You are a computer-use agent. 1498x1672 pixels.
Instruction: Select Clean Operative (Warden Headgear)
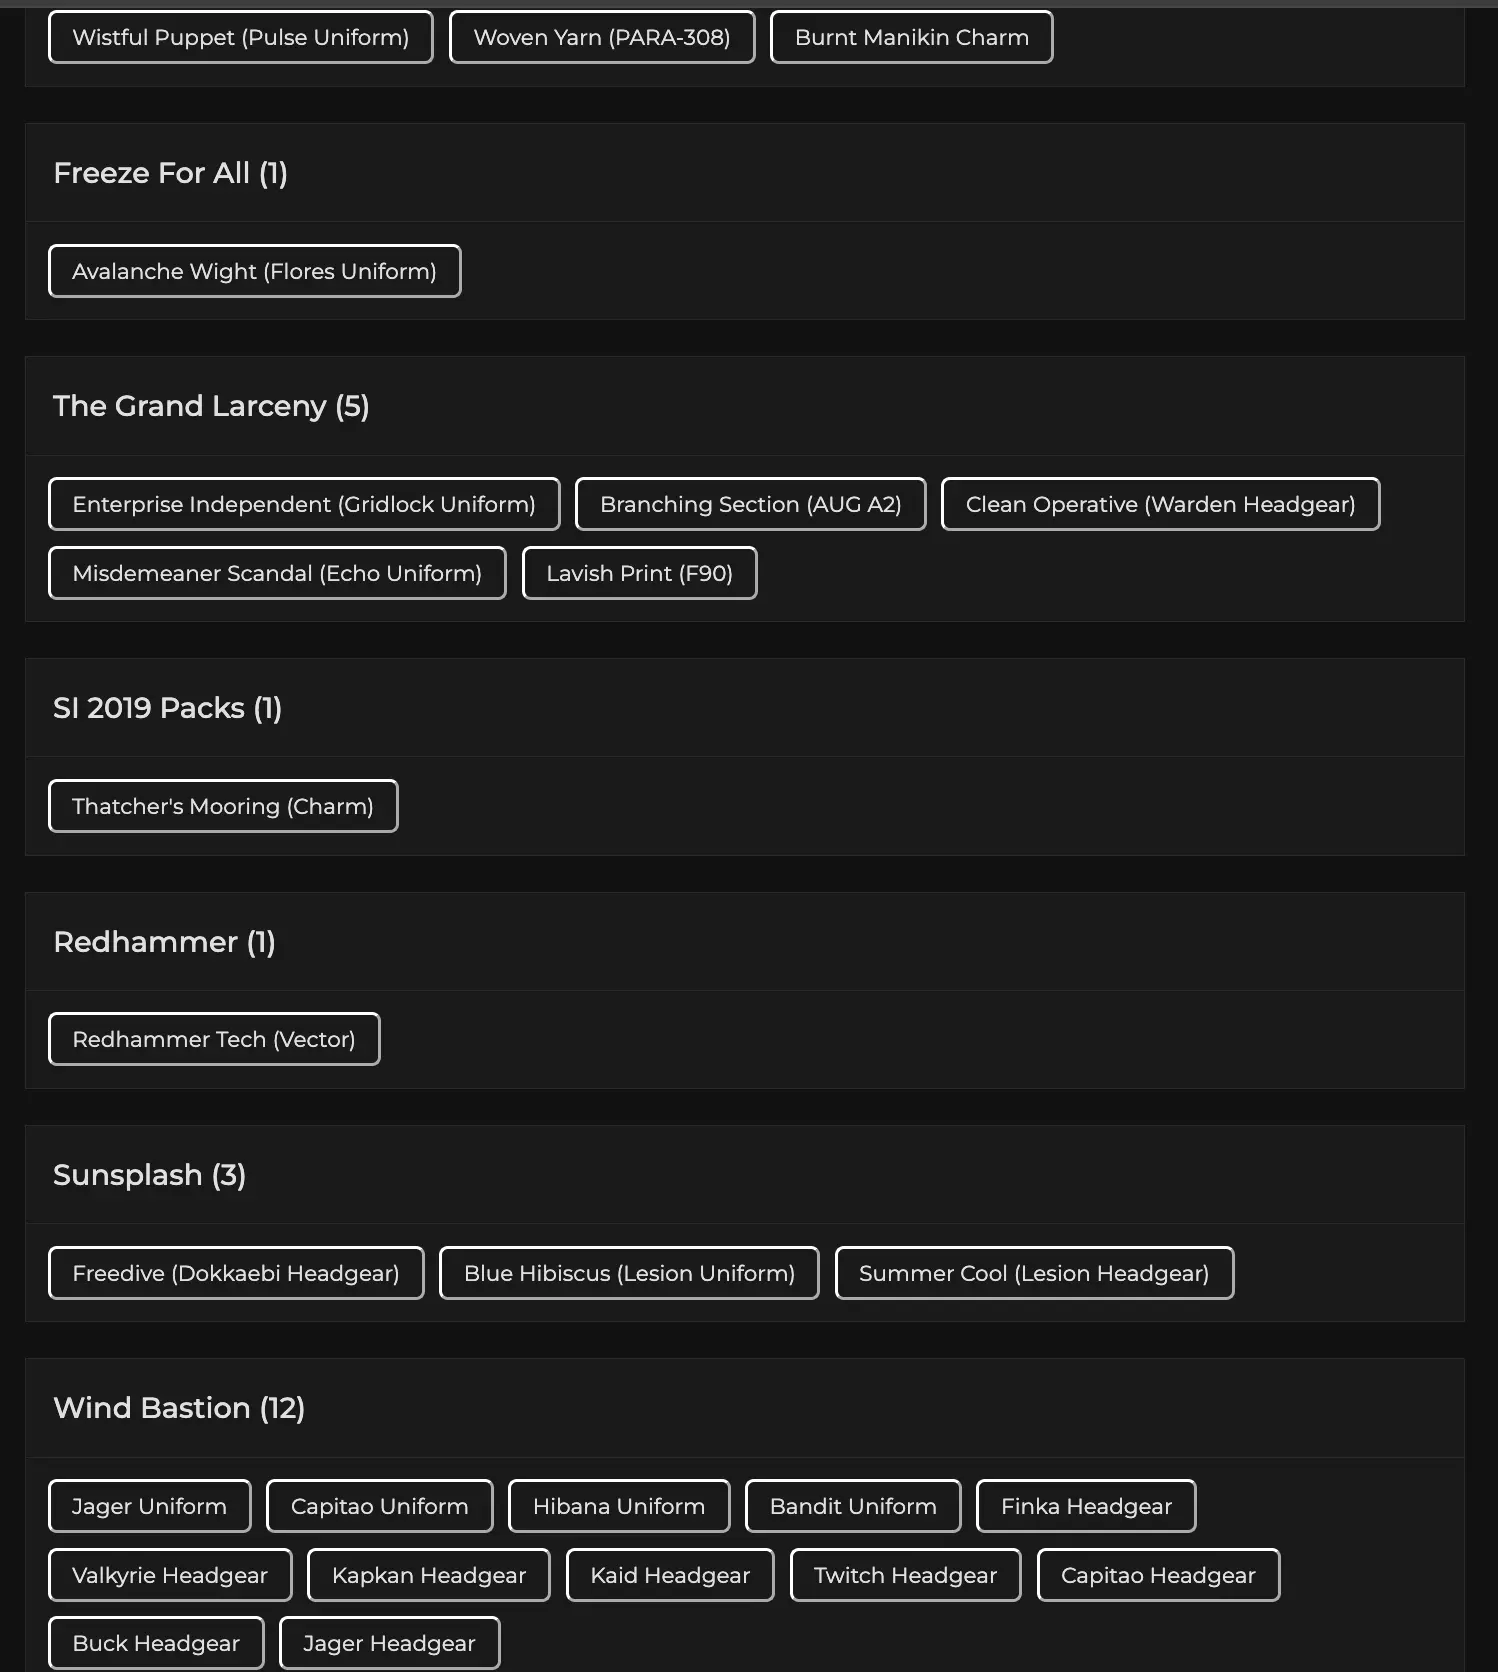pos(1160,505)
